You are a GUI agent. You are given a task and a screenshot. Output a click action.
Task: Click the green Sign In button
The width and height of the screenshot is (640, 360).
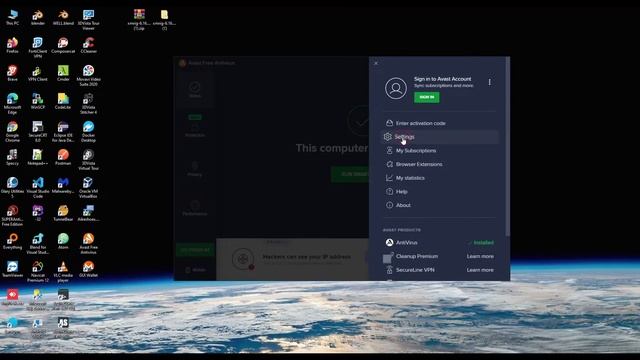(x=427, y=97)
